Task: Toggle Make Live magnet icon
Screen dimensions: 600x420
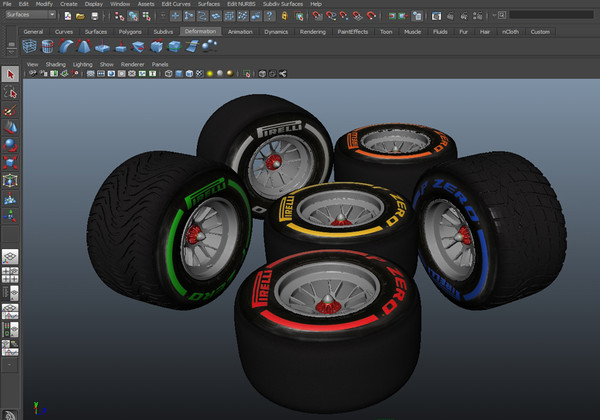Action: click(x=371, y=16)
